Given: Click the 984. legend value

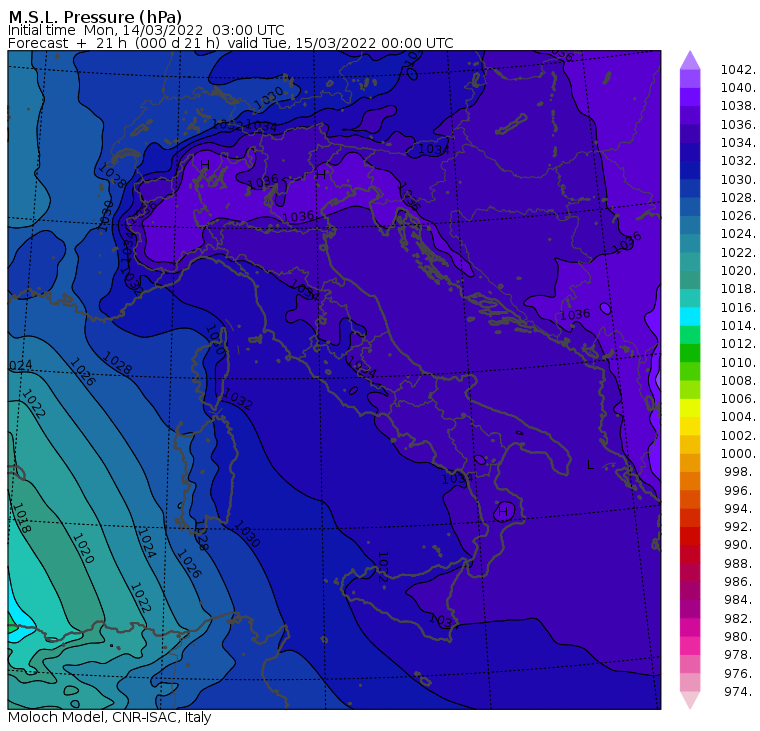Looking at the screenshot, I should point(740,600).
